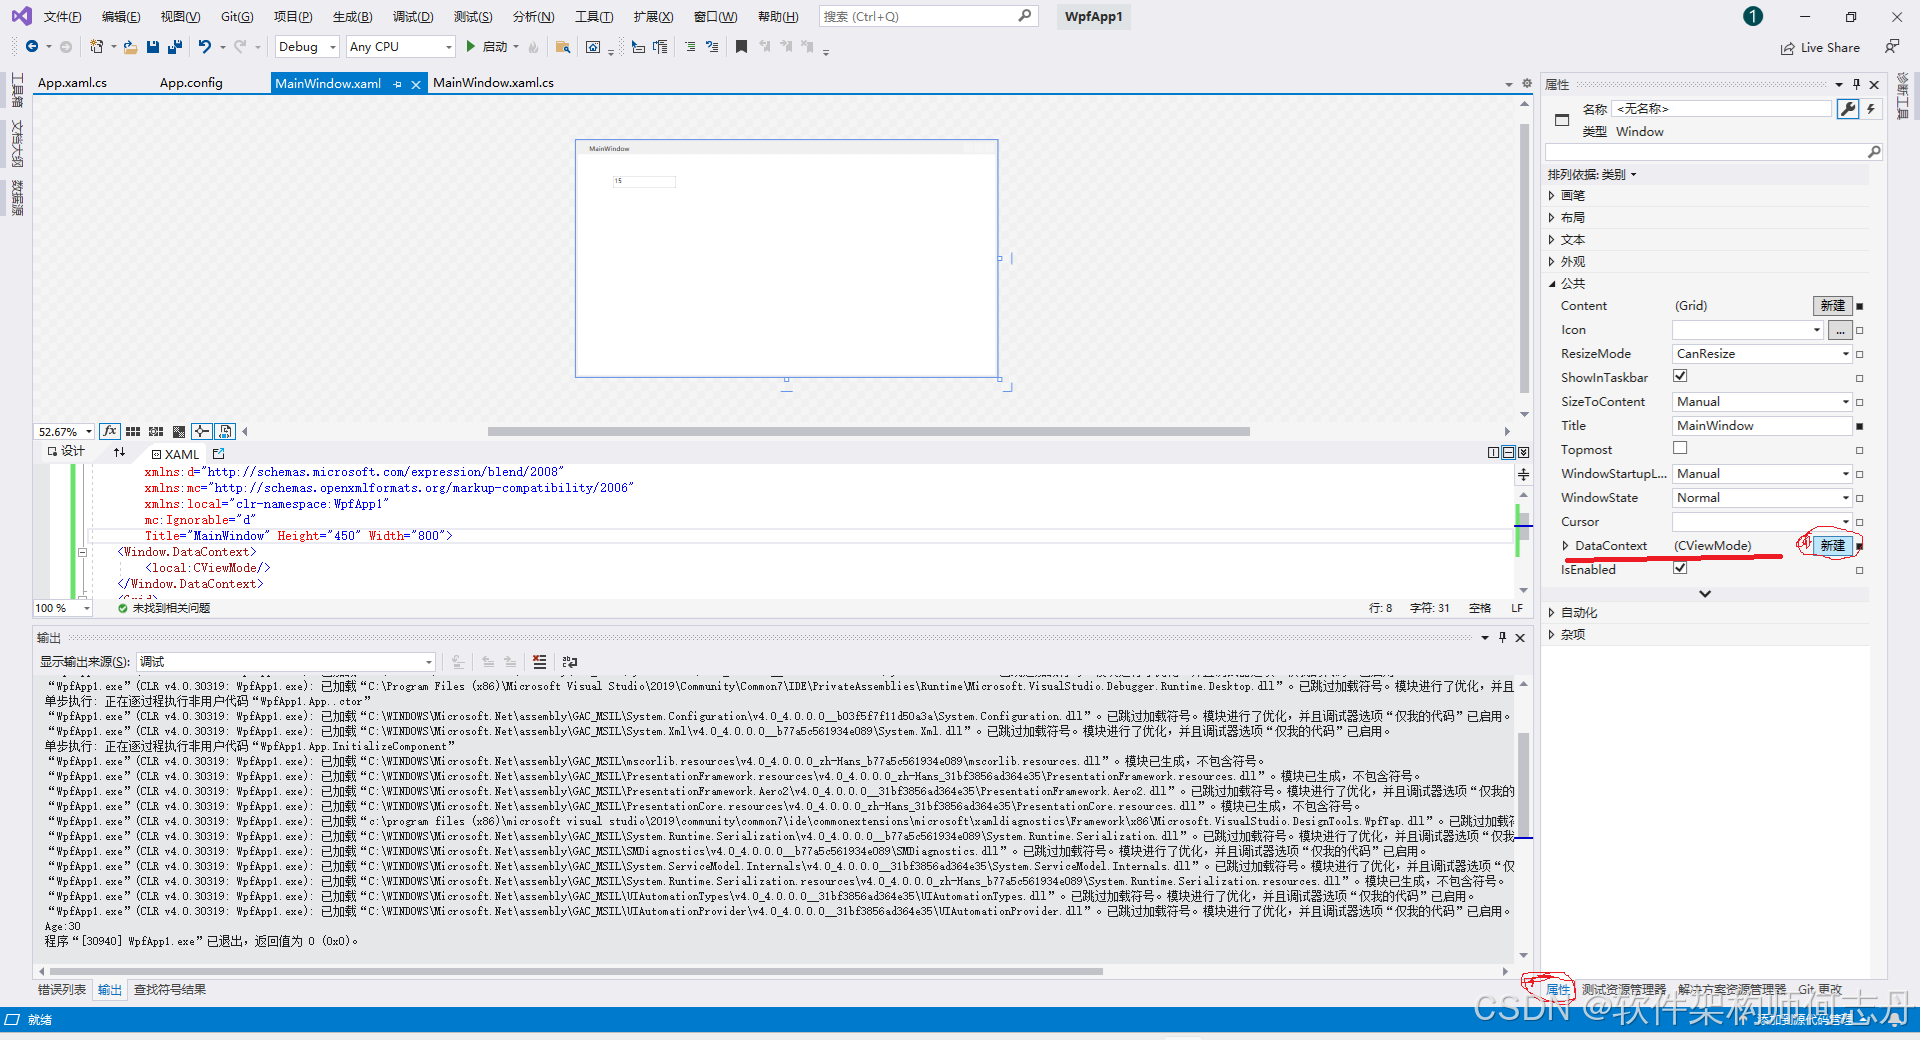Viewport: 1920px width, 1040px height.
Task: Click the Save All toolbar icon
Action: [175, 47]
